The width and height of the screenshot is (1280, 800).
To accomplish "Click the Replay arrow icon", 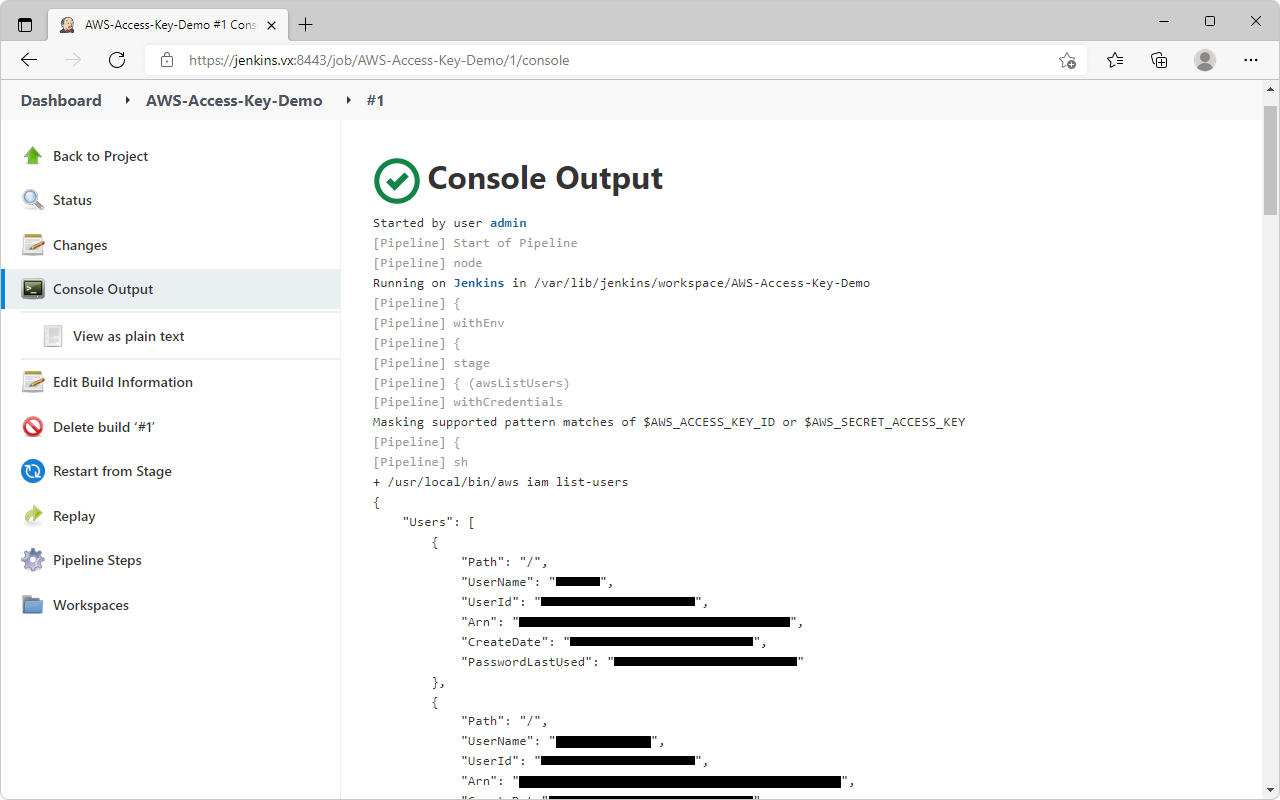I will (33, 516).
